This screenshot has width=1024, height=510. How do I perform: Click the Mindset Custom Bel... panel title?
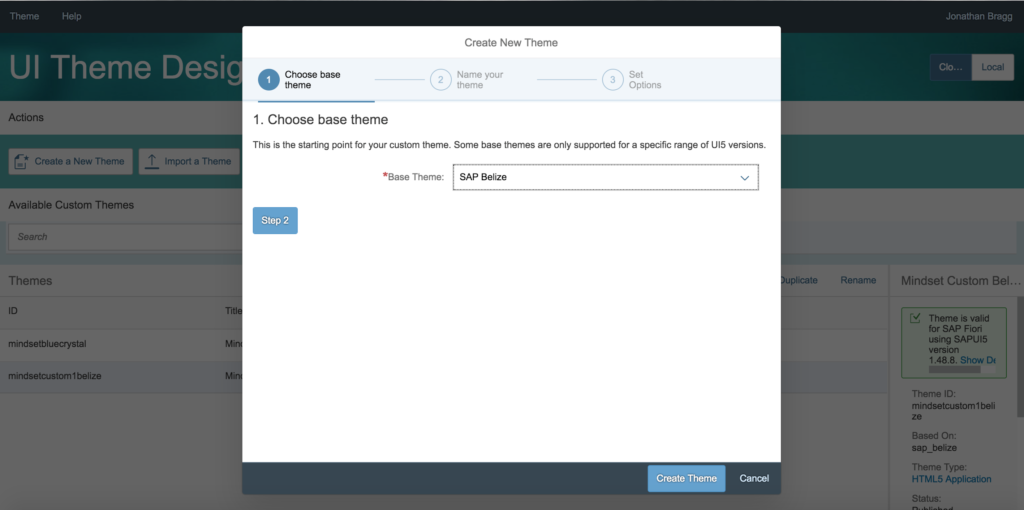[960, 281]
